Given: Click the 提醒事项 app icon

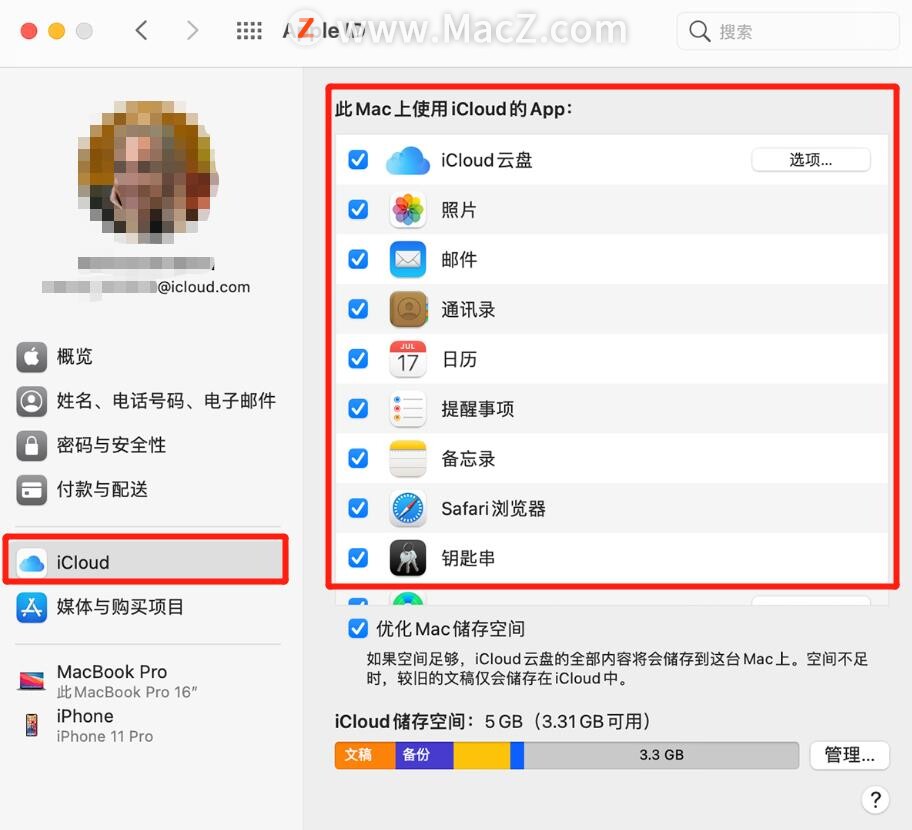Looking at the screenshot, I should click(x=407, y=408).
